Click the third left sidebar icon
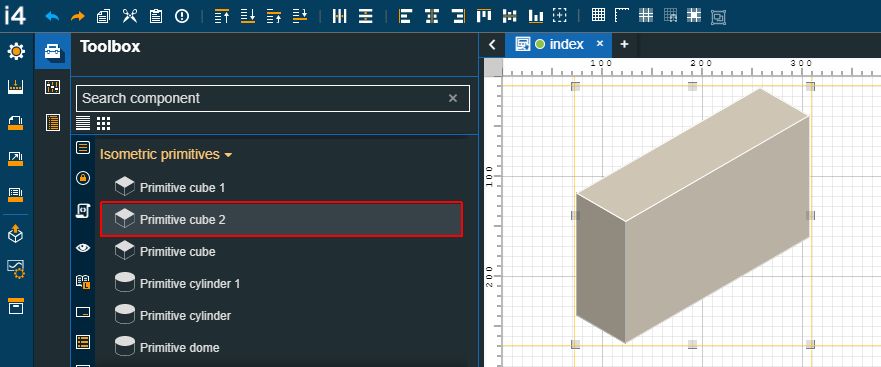 click(16, 123)
